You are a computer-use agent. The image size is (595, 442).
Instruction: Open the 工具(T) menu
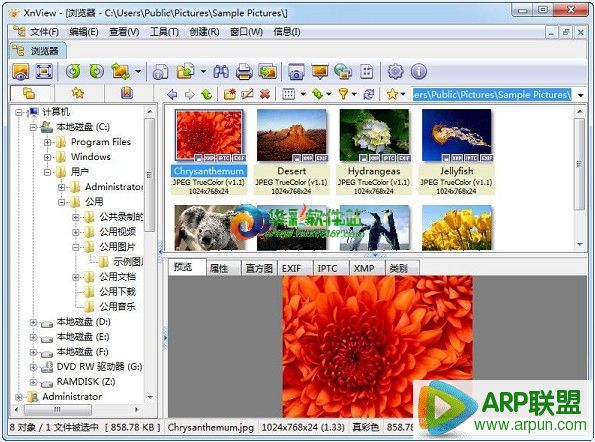click(x=164, y=32)
